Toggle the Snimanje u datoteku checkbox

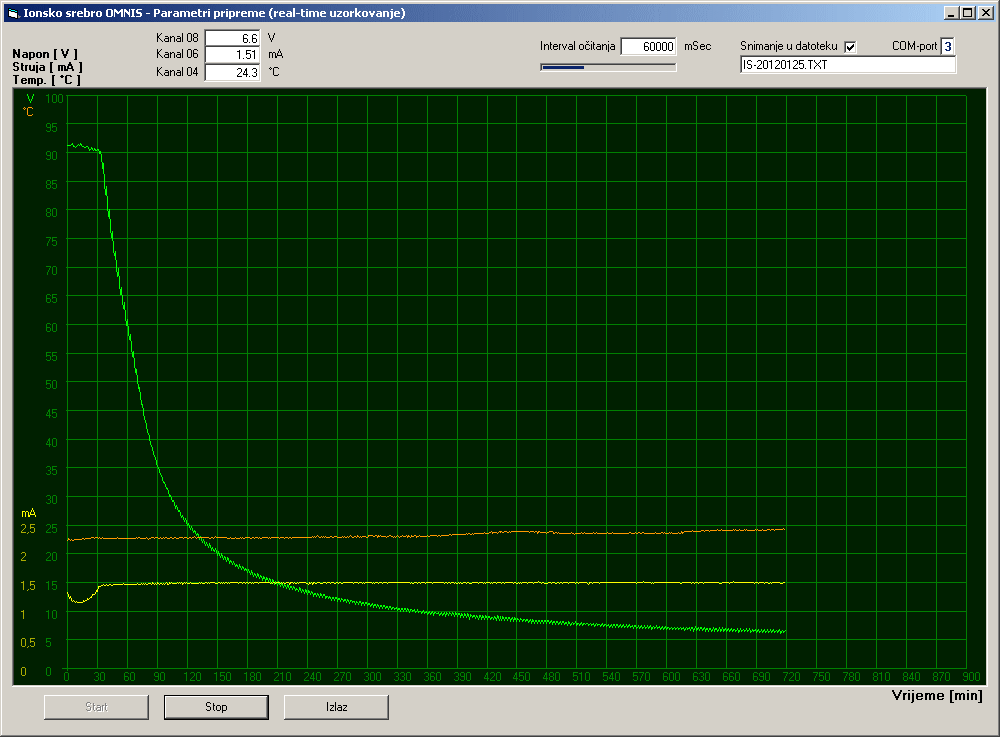pos(850,47)
